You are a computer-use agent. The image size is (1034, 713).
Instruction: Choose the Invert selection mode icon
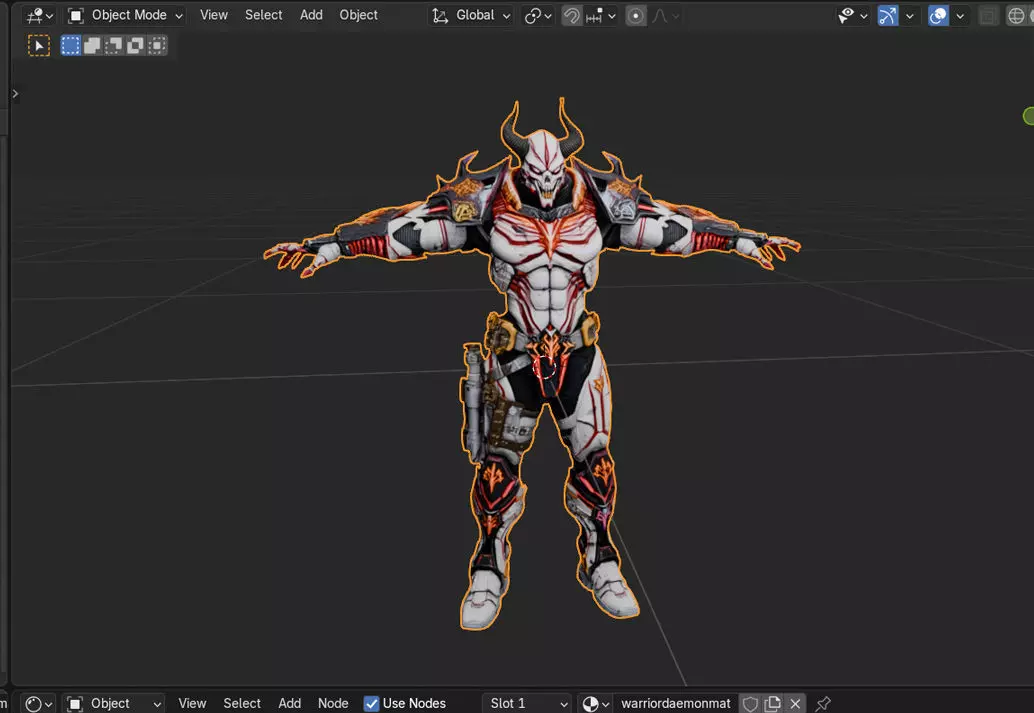coord(135,46)
